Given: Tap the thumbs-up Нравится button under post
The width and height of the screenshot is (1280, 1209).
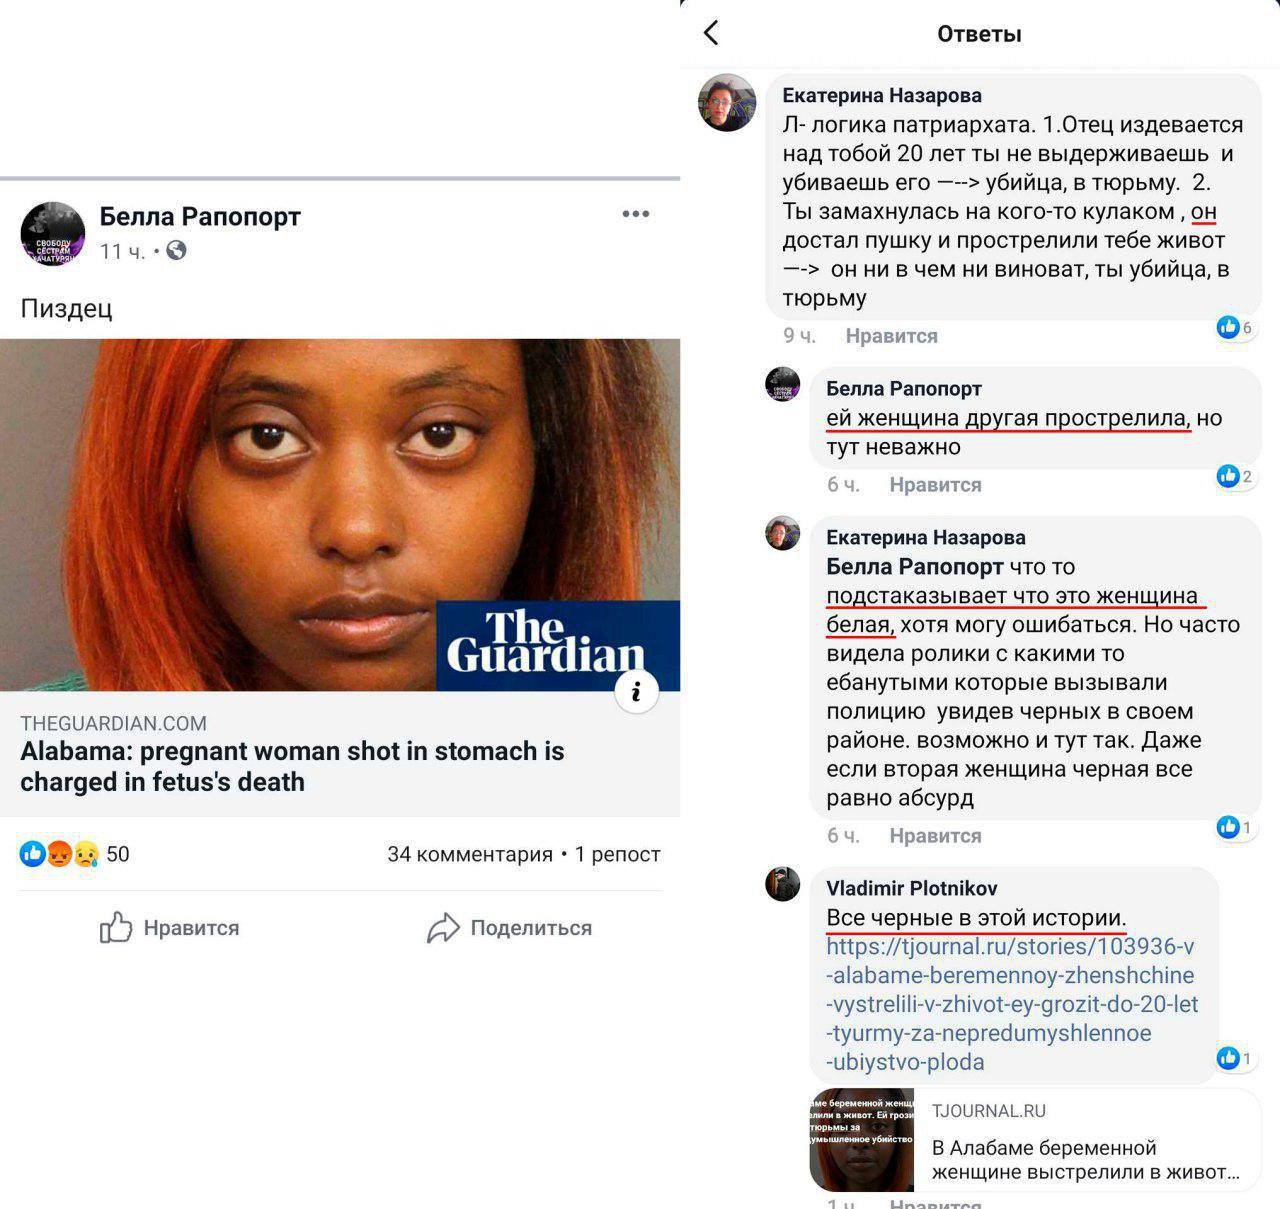Looking at the screenshot, I should pos(169,928).
